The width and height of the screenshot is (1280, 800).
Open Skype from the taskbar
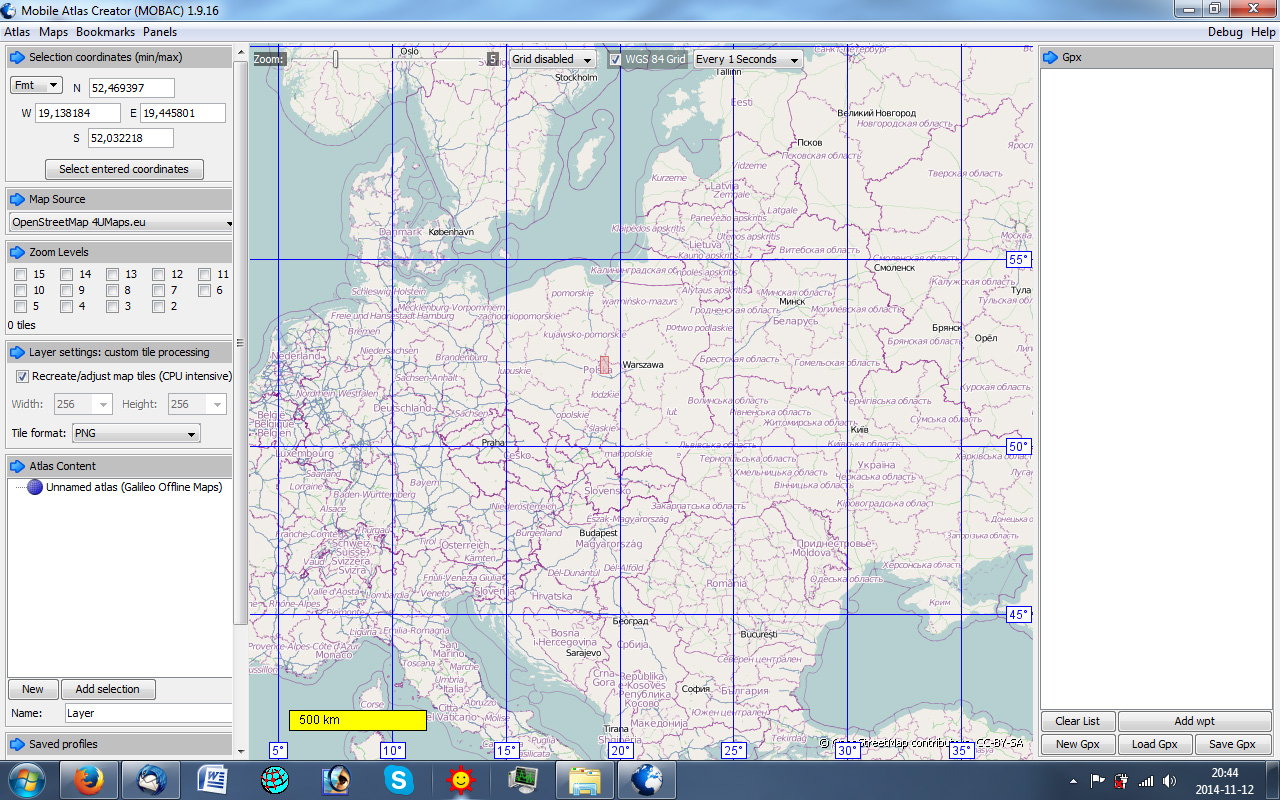(x=398, y=779)
